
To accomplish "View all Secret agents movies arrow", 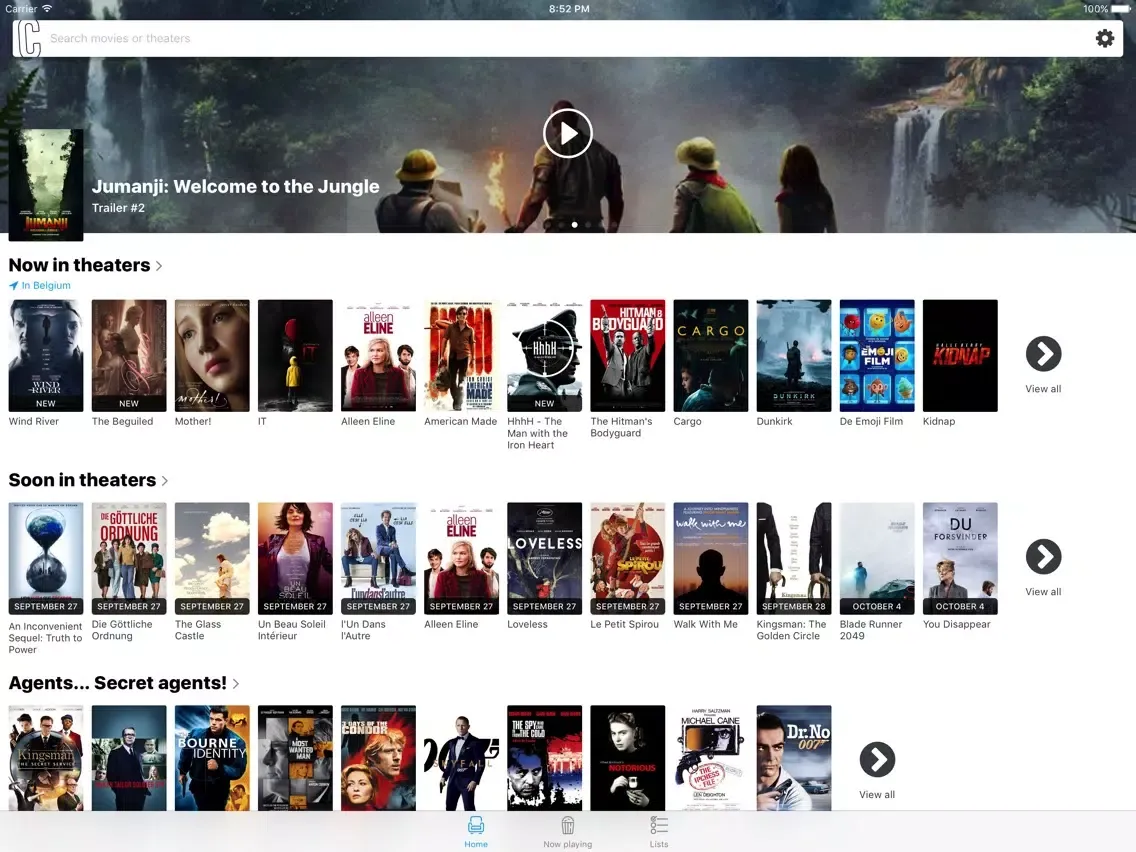I will coord(877,760).
